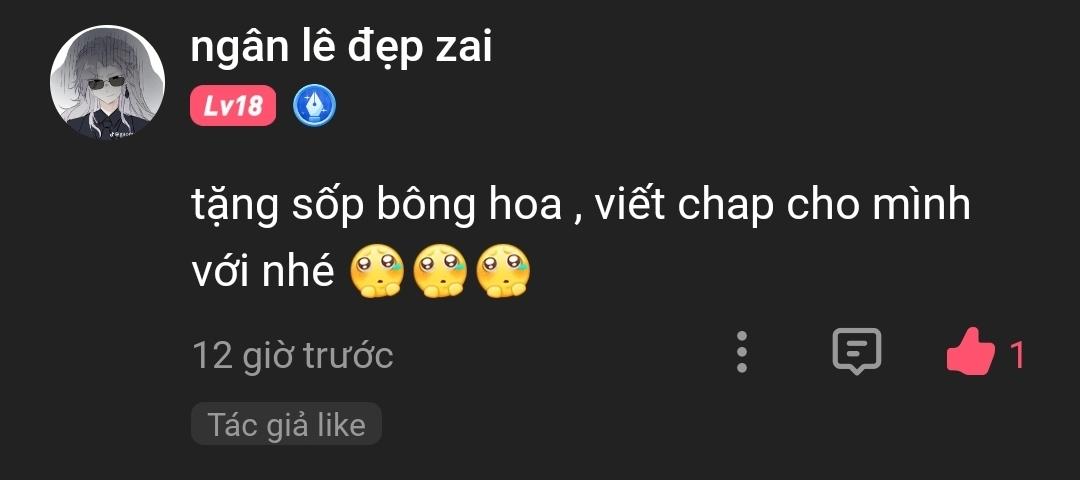Click the first pleading emoji
The image size is (1080, 480).
[x=377, y=271]
